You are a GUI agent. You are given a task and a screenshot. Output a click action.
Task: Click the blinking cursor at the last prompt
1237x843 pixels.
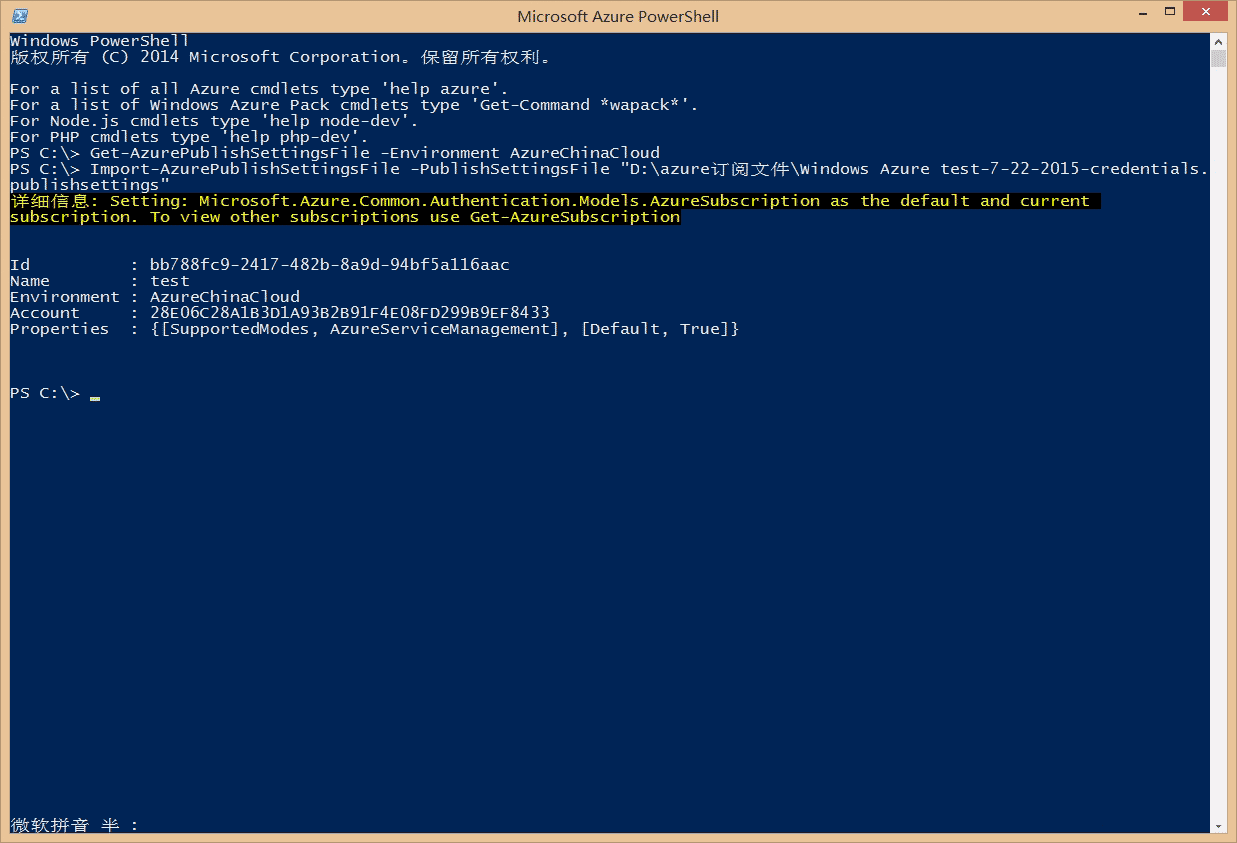pyautogui.click(x=95, y=396)
